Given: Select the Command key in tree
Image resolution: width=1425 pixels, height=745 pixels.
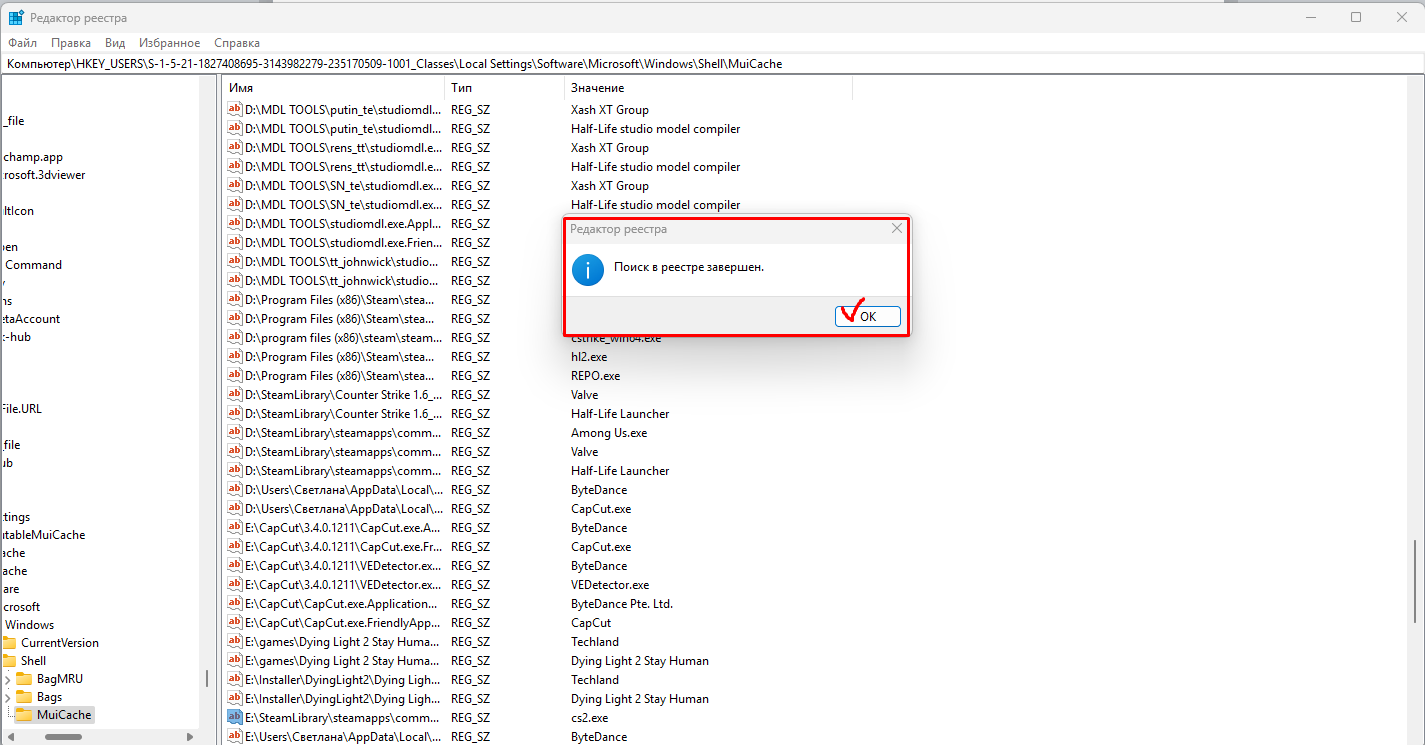Looking at the screenshot, I should pyautogui.click(x=33, y=265).
